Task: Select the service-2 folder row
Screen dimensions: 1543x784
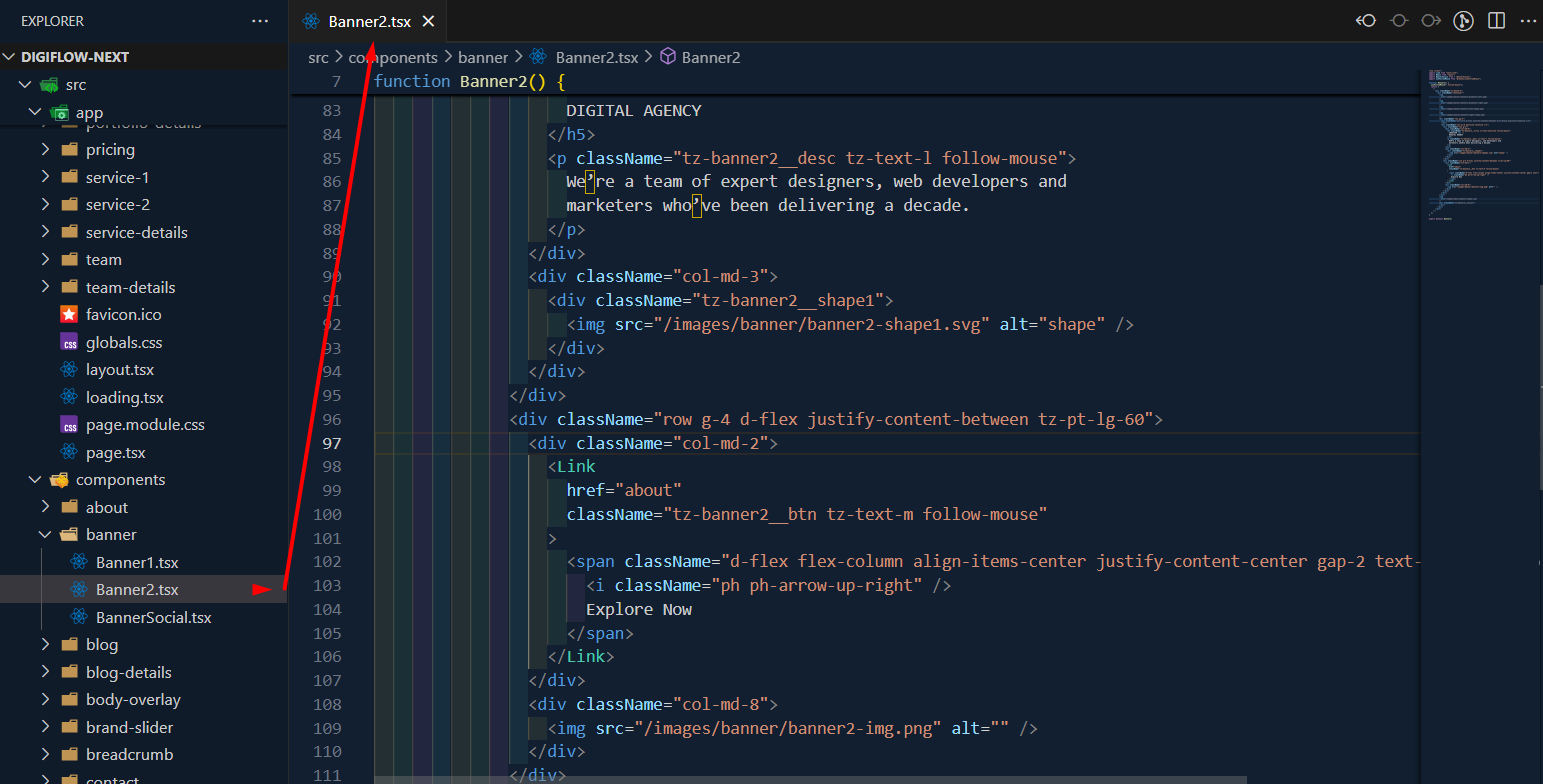Action: [x=144, y=204]
